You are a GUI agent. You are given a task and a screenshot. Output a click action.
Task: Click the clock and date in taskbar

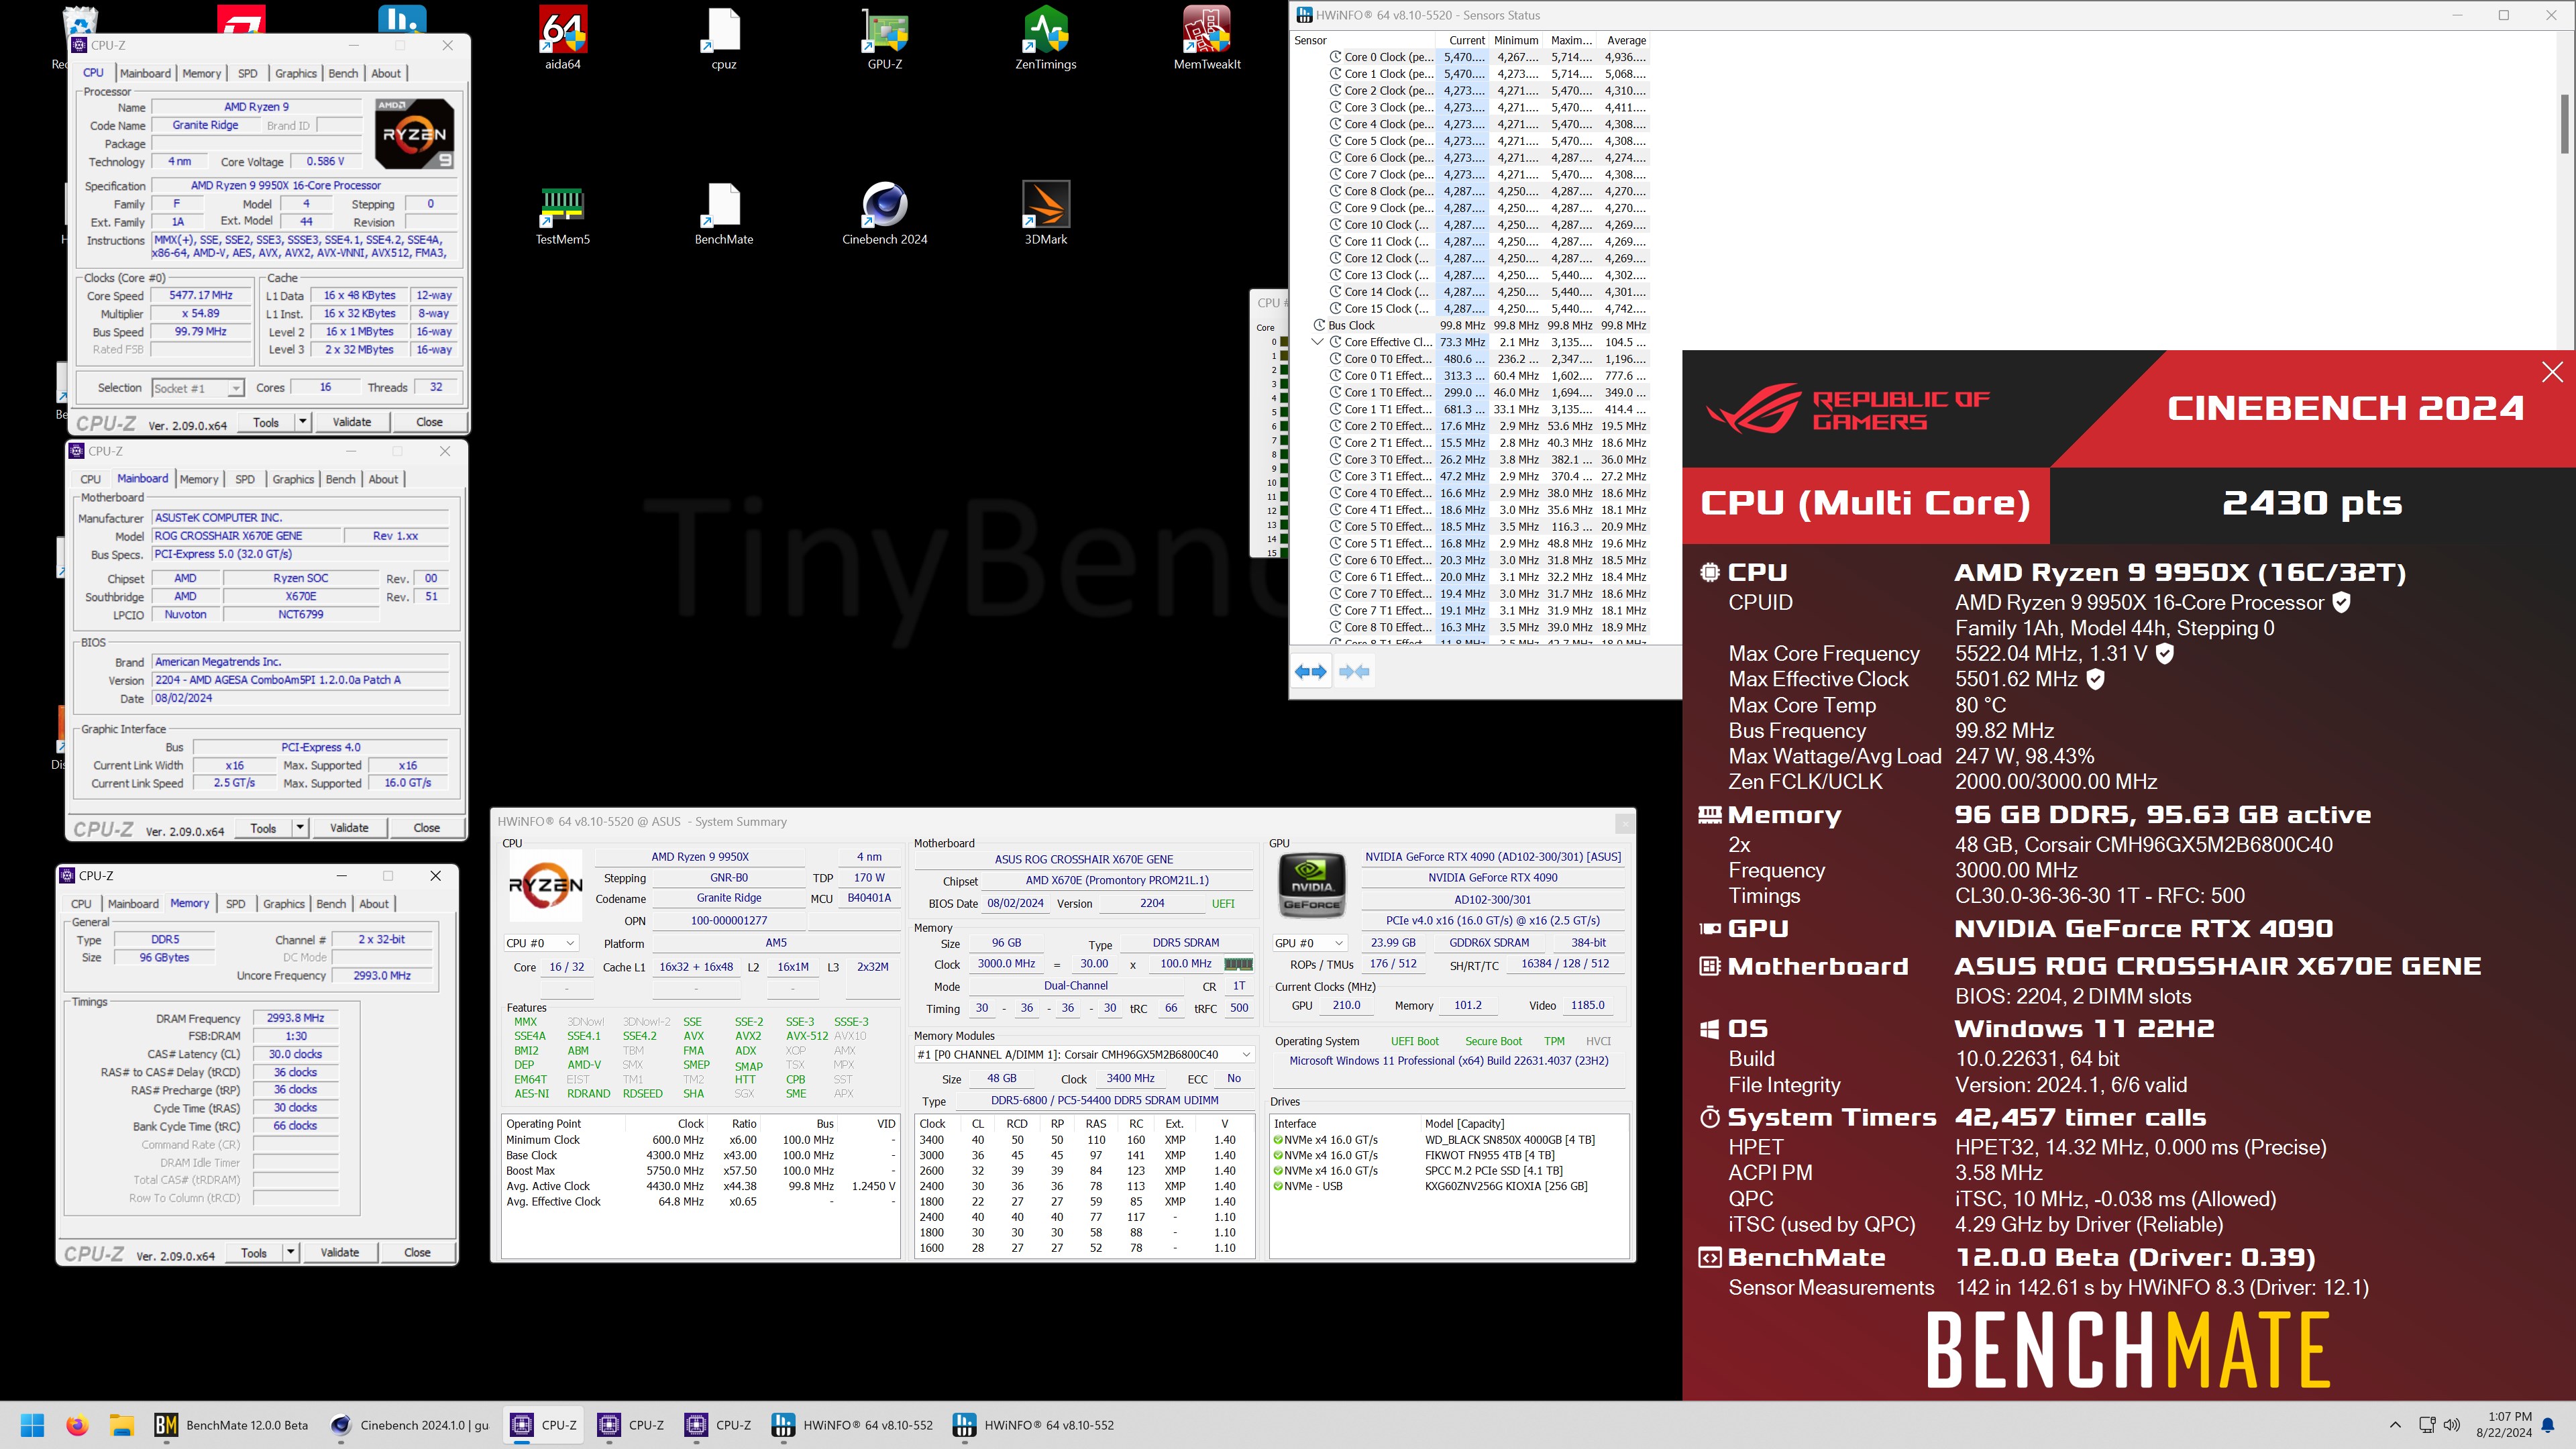point(2503,1425)
